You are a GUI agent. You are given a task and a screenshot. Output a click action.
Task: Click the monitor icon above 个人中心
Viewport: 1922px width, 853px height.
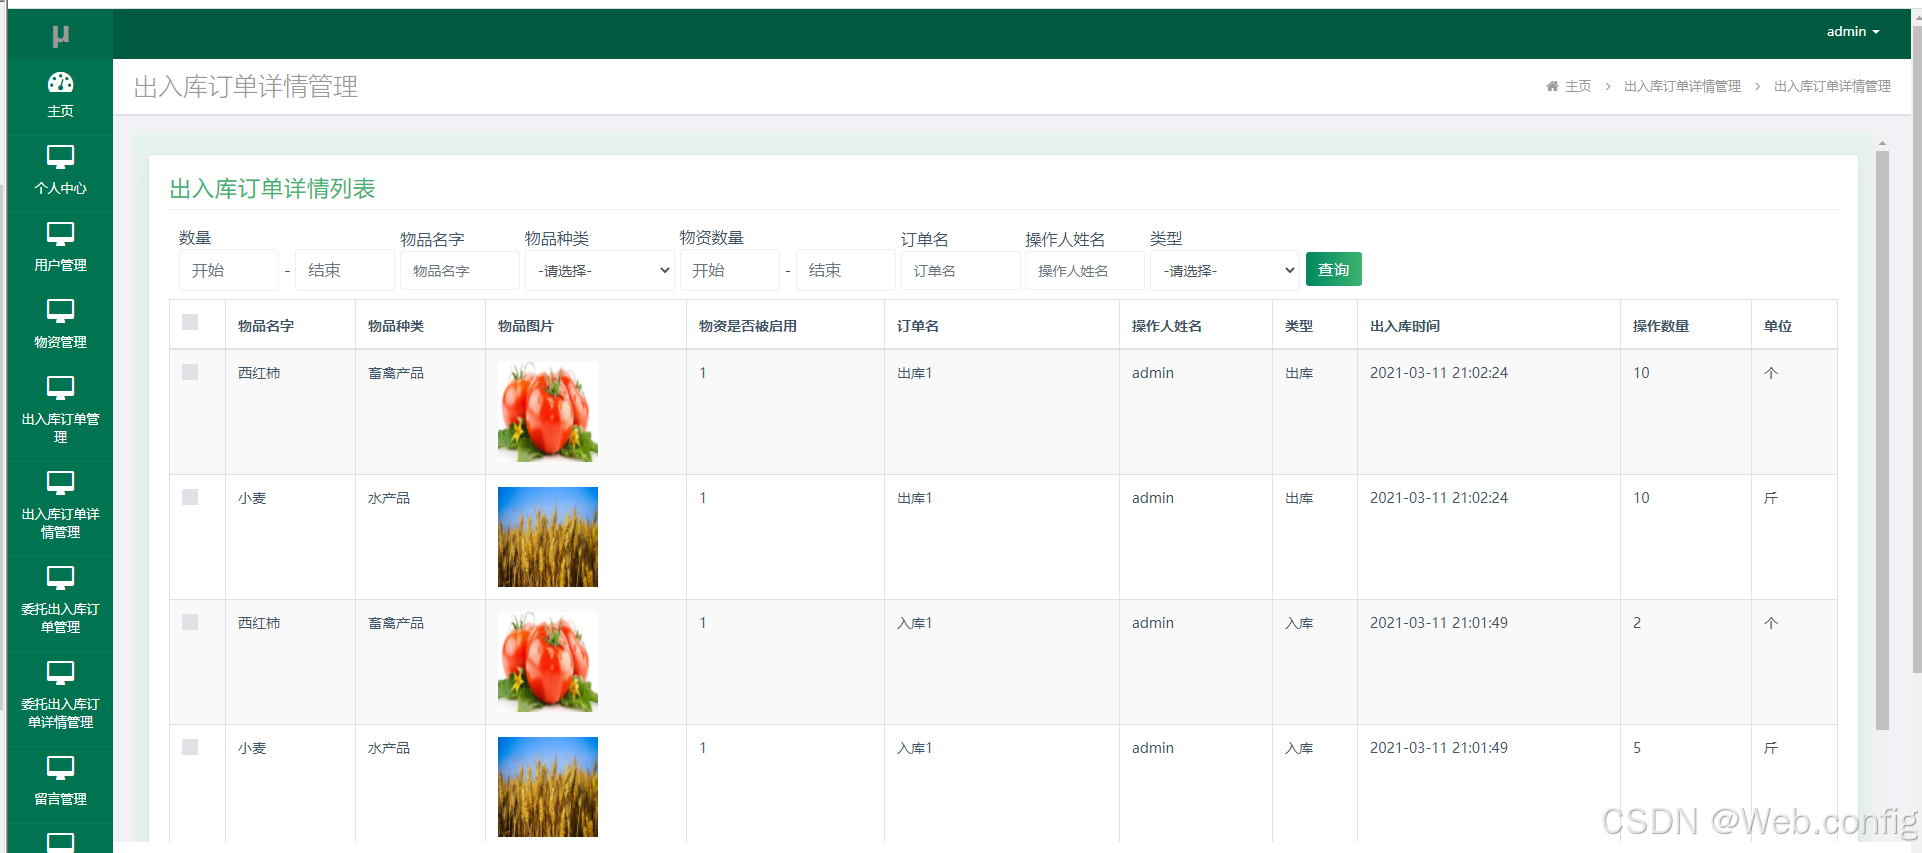(60, 157)
